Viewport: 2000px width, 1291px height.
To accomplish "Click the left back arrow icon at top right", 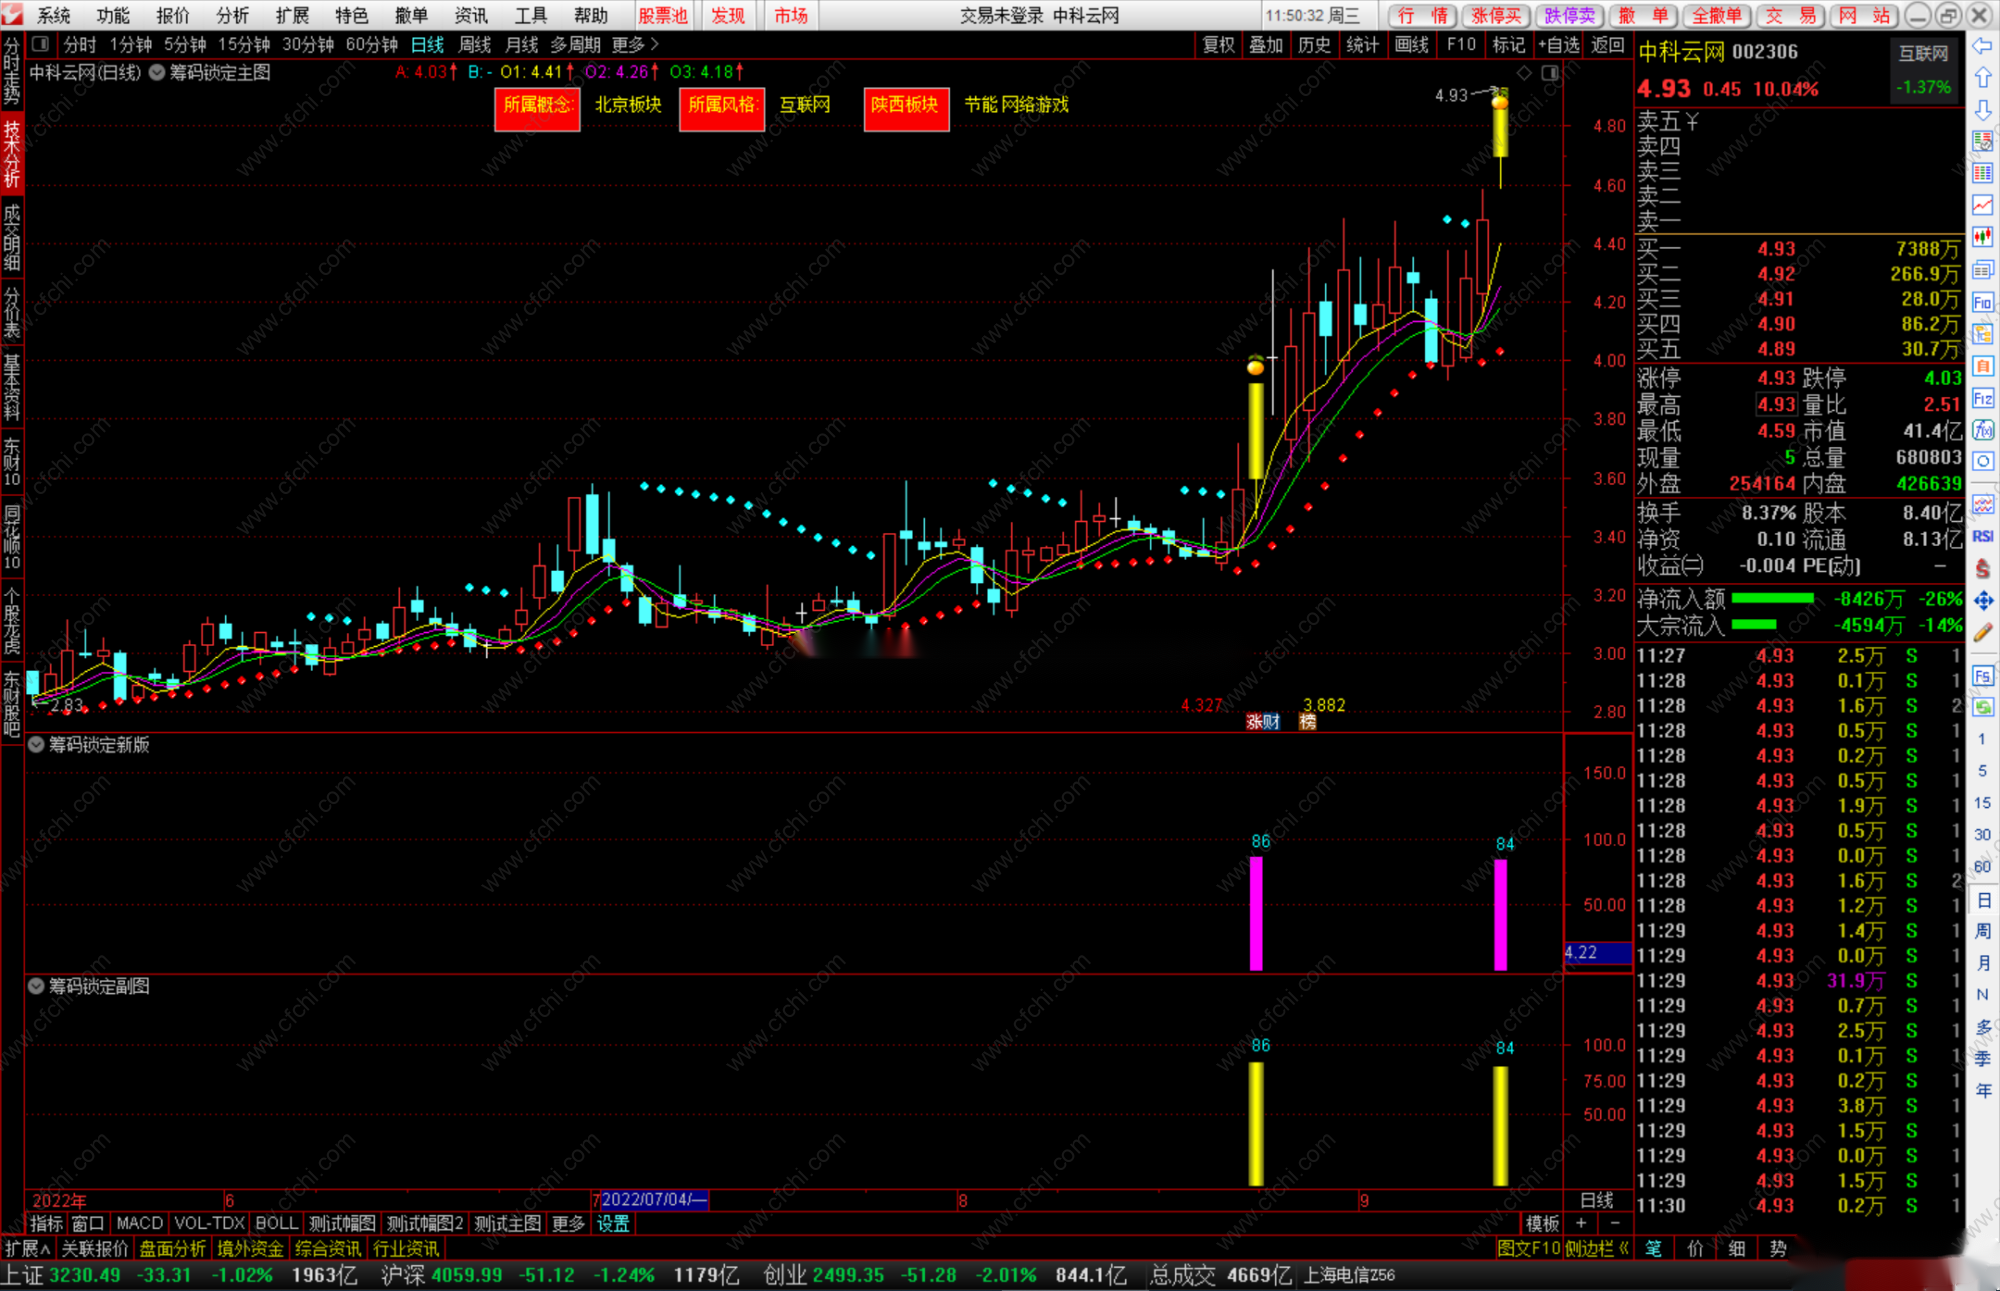I will [1983, 46].
